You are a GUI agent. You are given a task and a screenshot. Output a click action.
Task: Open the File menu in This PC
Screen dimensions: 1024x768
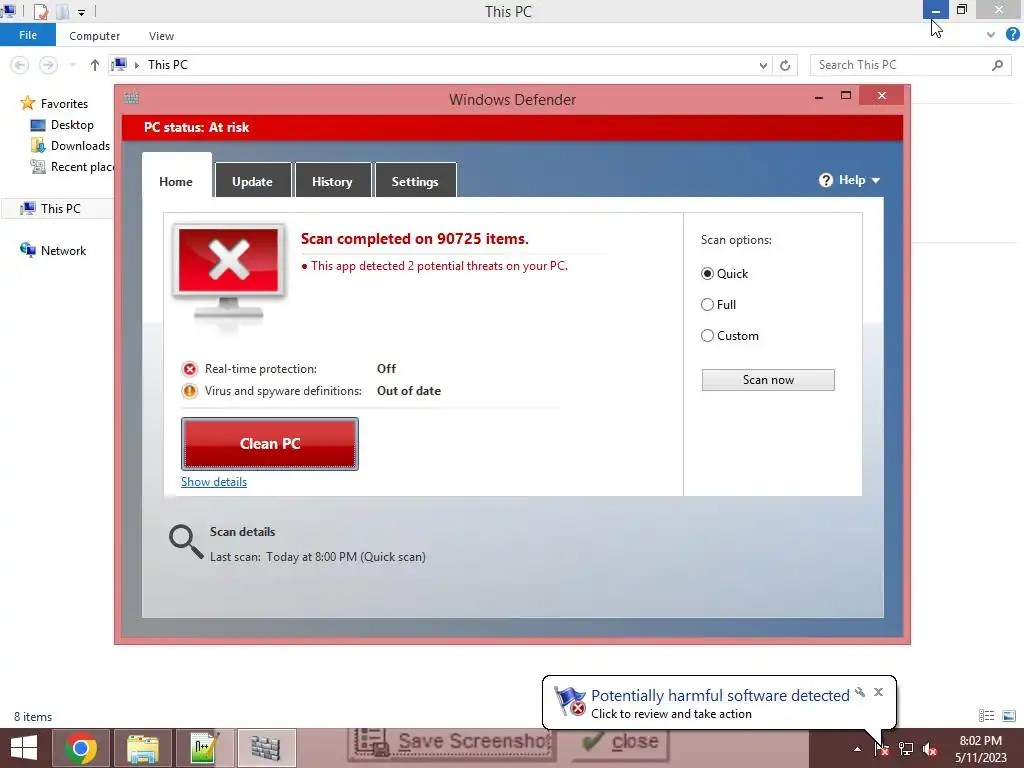[28, 35]
